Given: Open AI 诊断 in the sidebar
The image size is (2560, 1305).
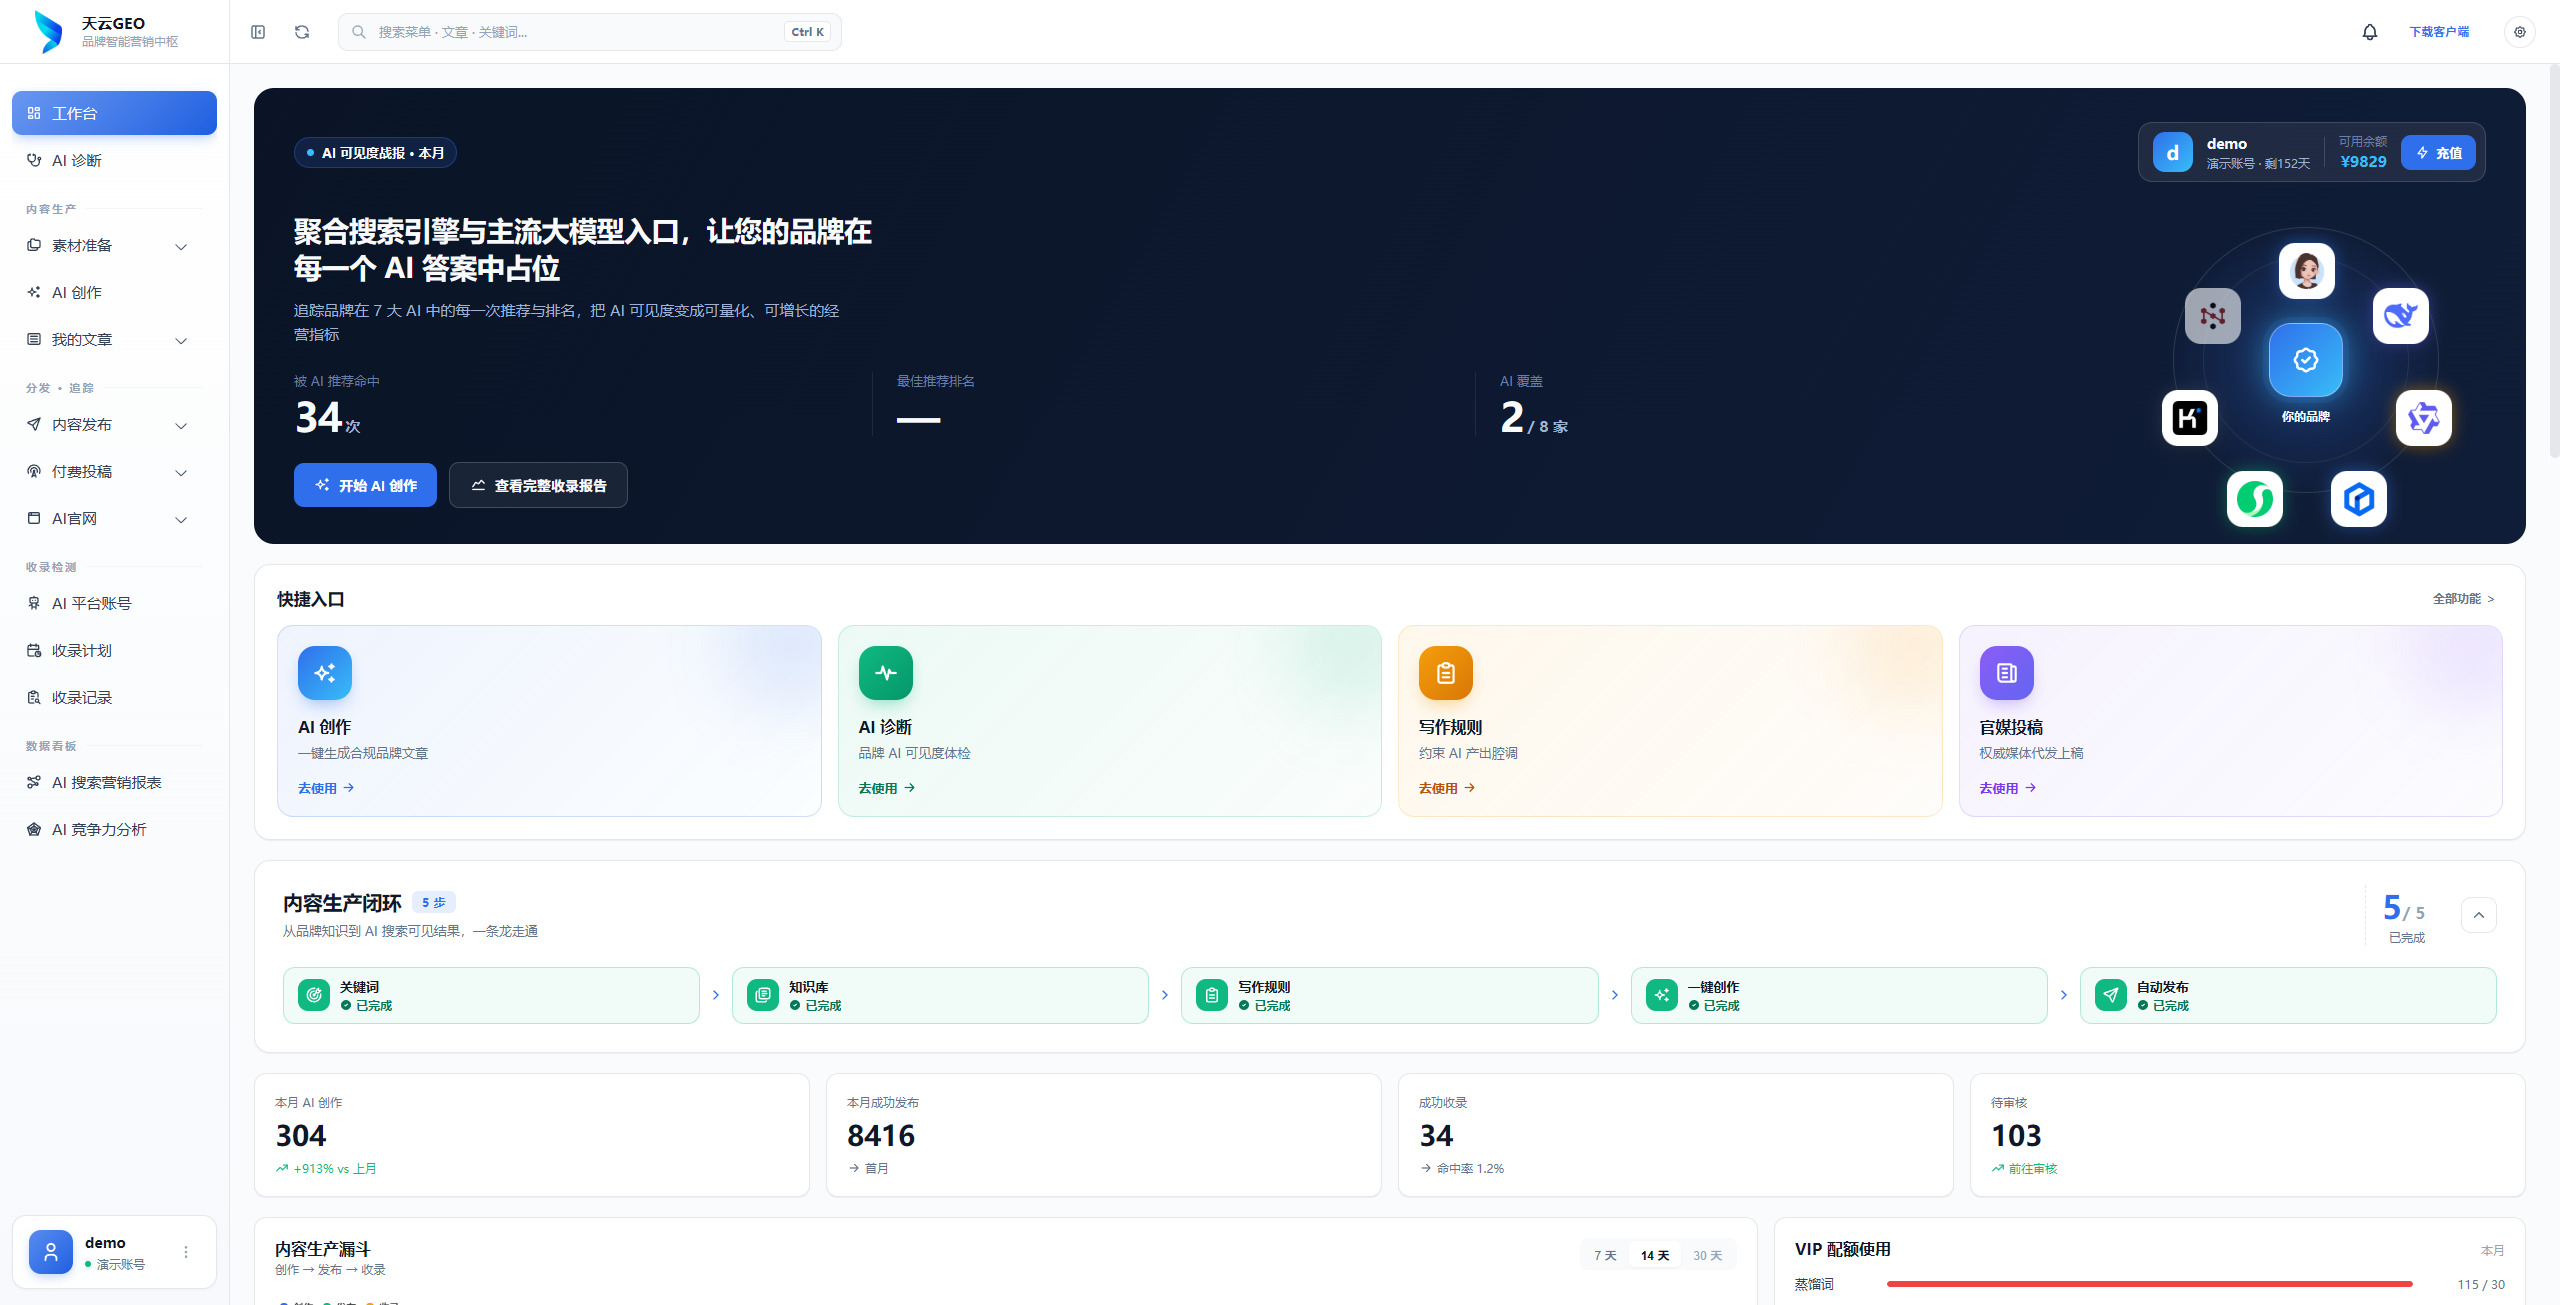Looking at the screenshot, I should point(114,161).
